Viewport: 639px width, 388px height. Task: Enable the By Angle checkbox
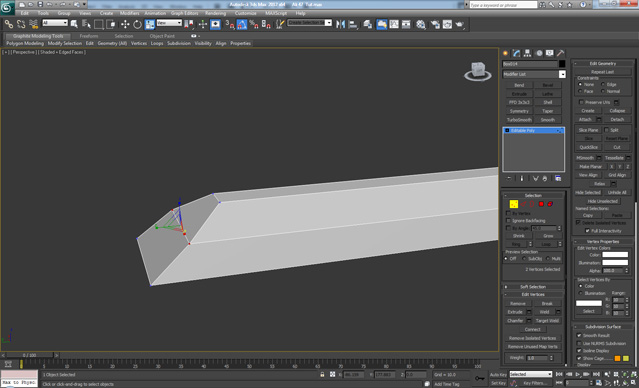(x=508, y=228)
